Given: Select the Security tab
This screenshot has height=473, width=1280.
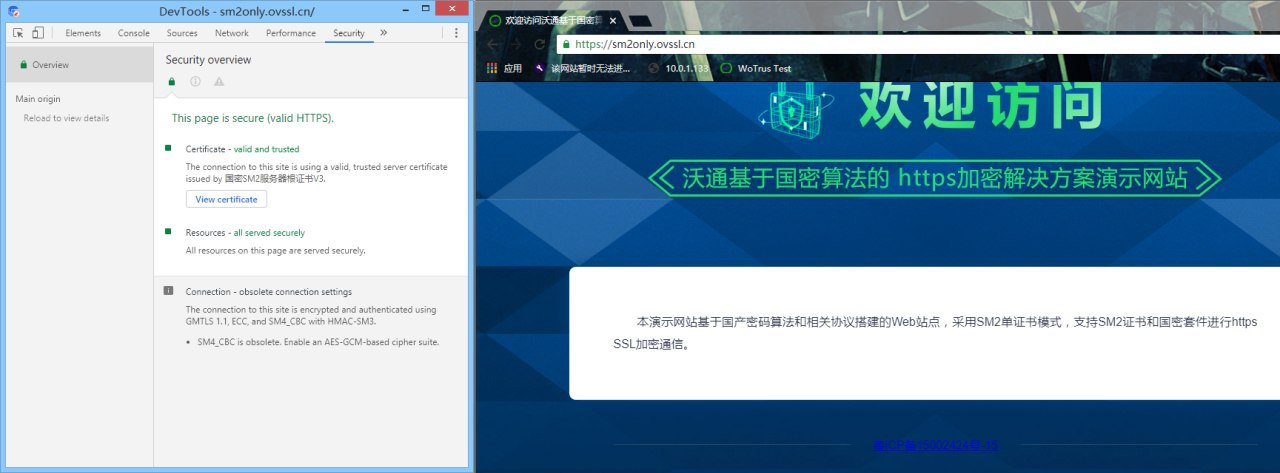Looking at the screenshot, I should (x=349, y=33).
